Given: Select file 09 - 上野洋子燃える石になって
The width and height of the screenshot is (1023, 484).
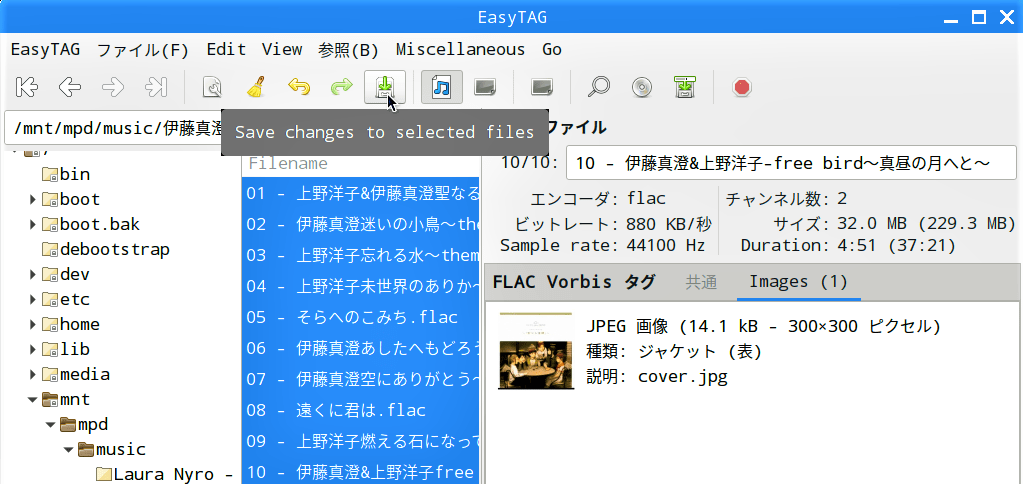Looking at the screenshot, I should [361, 442].
